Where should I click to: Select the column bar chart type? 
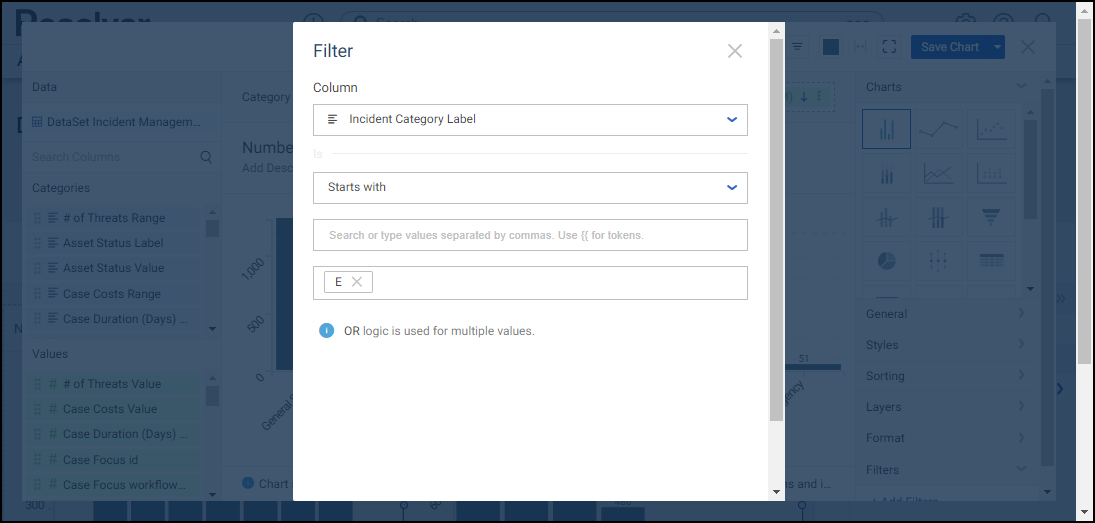886,130
